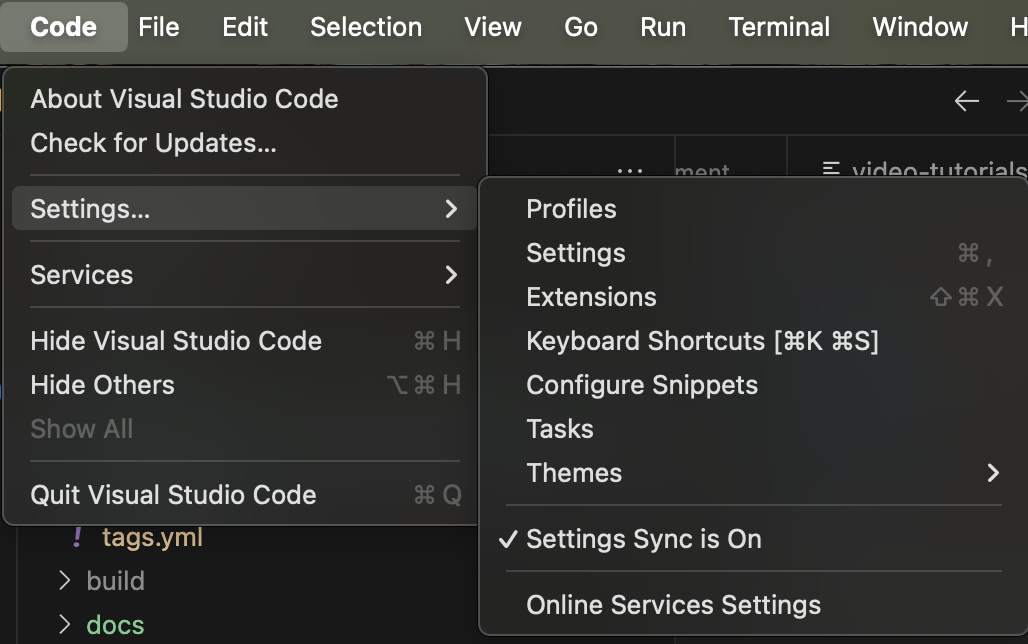
Task: Open Keyboard Shortcuts
Action: [x=754, y=341]
